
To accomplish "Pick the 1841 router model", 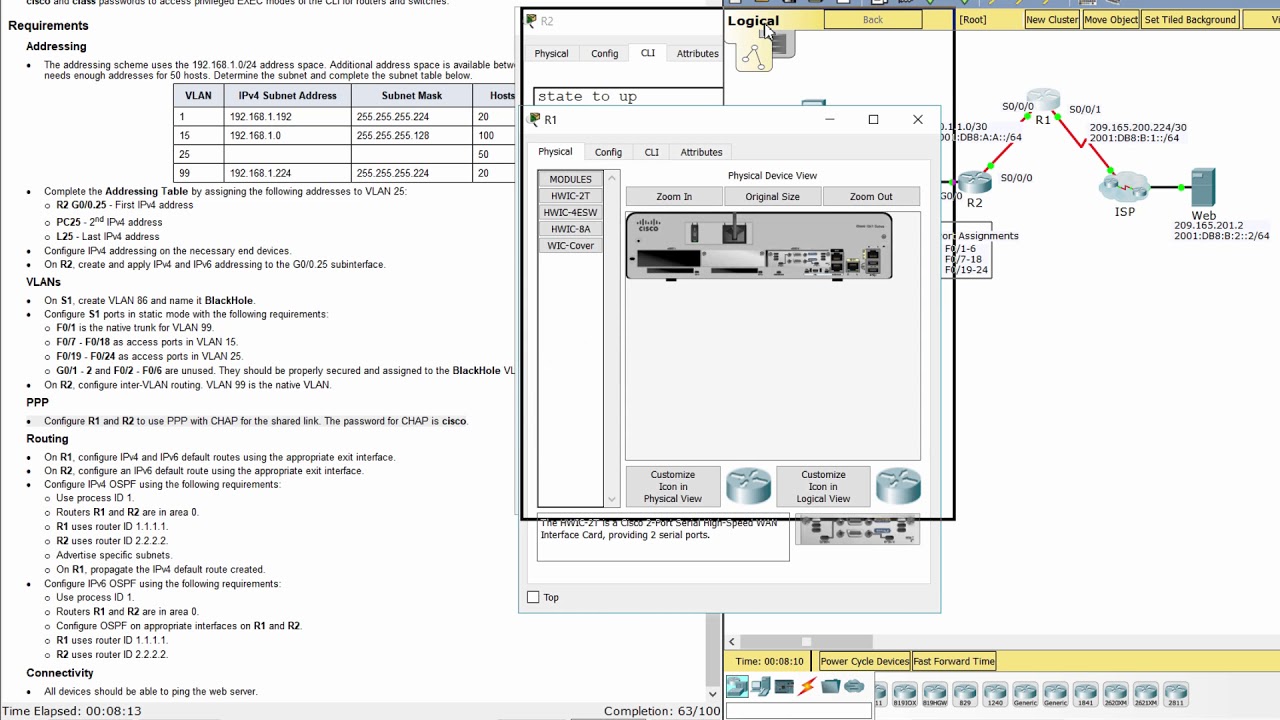I will click(1085, 694).
